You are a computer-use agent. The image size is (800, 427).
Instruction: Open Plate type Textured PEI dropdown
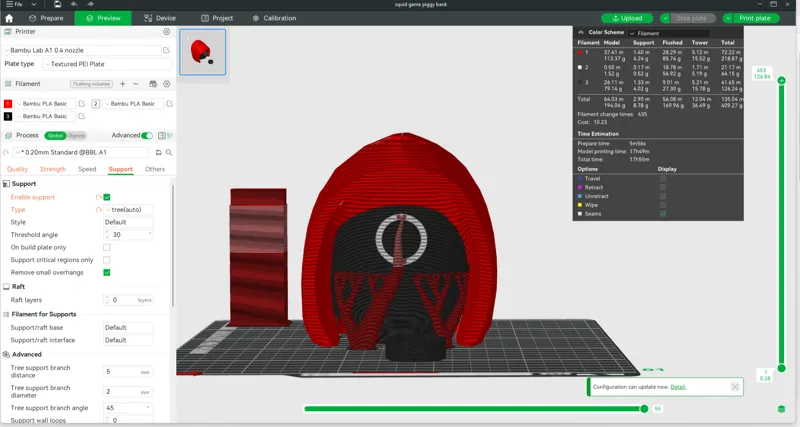[x=107, y=64]
